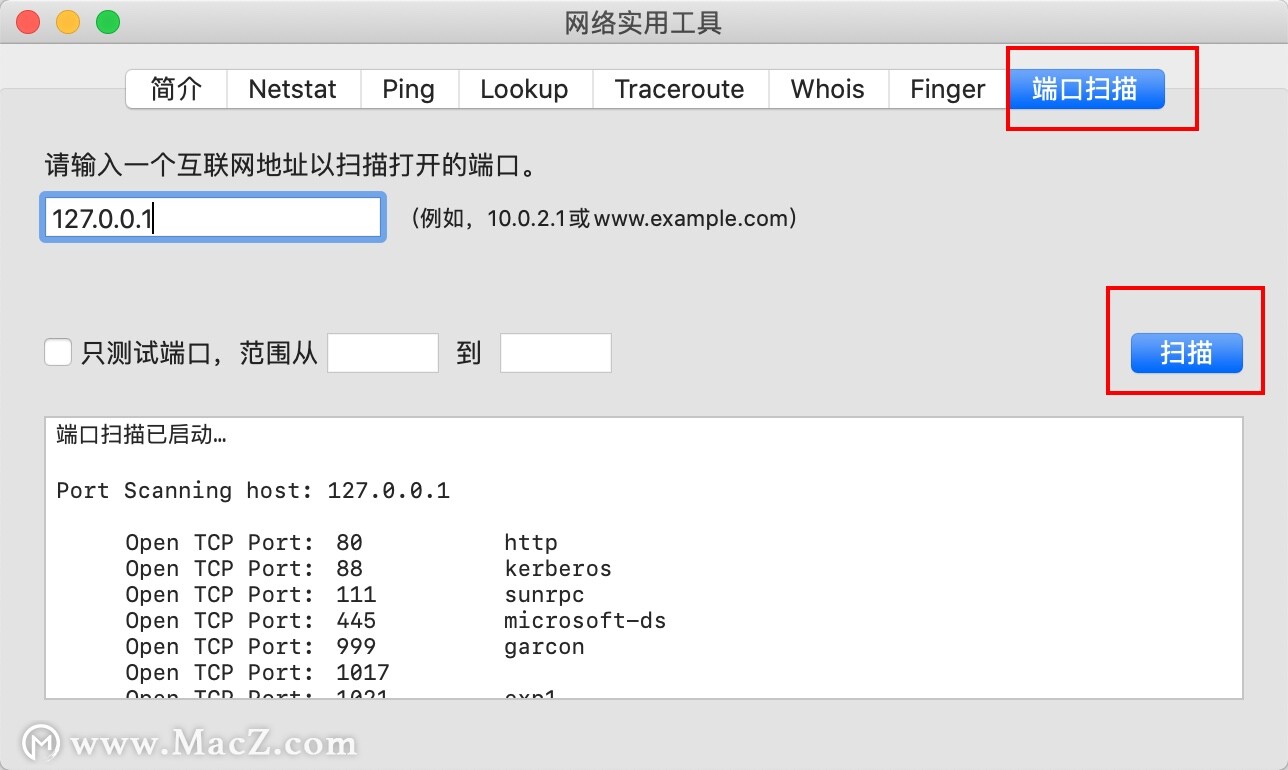This screenshot has width=1288, height=770.
Task: Select the Lookup tab
Action: click(524, 89)
